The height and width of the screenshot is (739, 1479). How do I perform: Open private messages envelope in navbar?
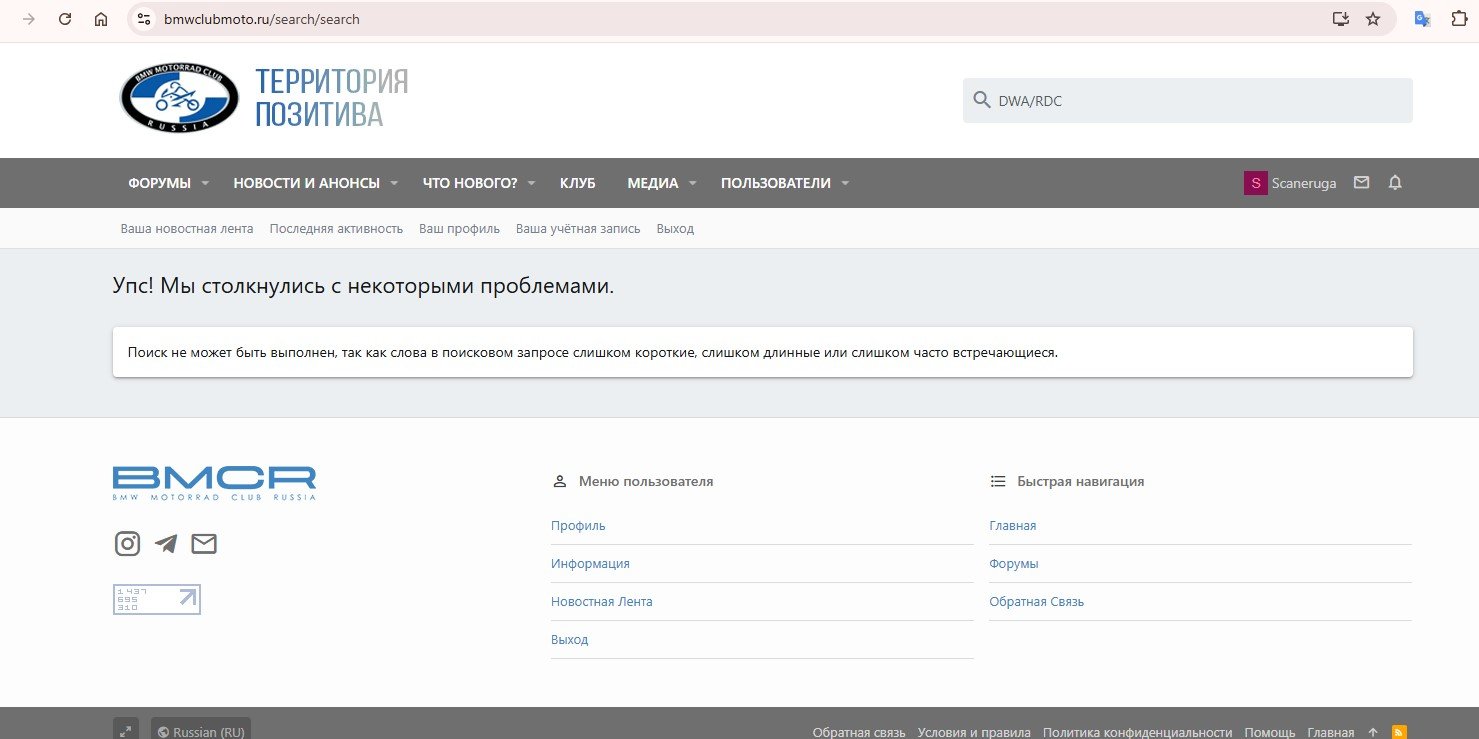point(1361,183)
